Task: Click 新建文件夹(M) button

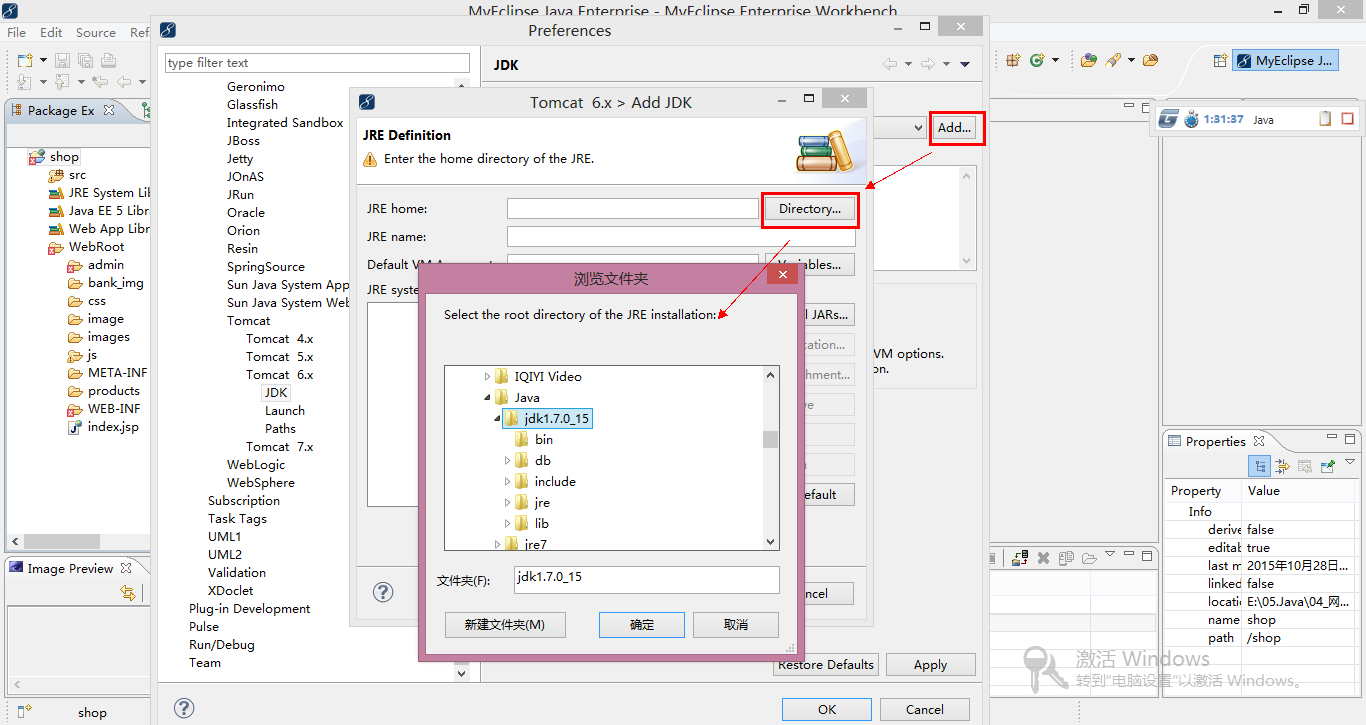Action: click(x=505, y=625)
